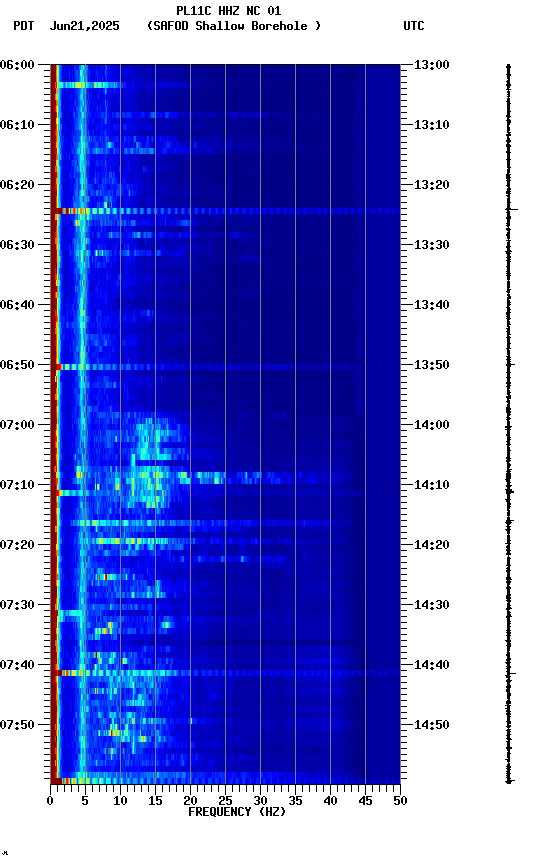Click the 14:40 UTC time label
552x864 pixels.
point(432,665)
